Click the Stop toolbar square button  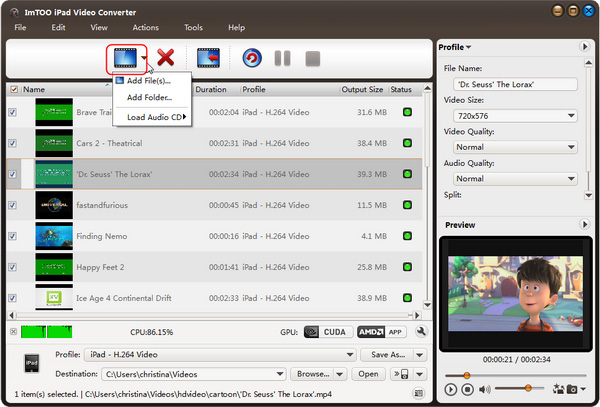tap(313, 59)
